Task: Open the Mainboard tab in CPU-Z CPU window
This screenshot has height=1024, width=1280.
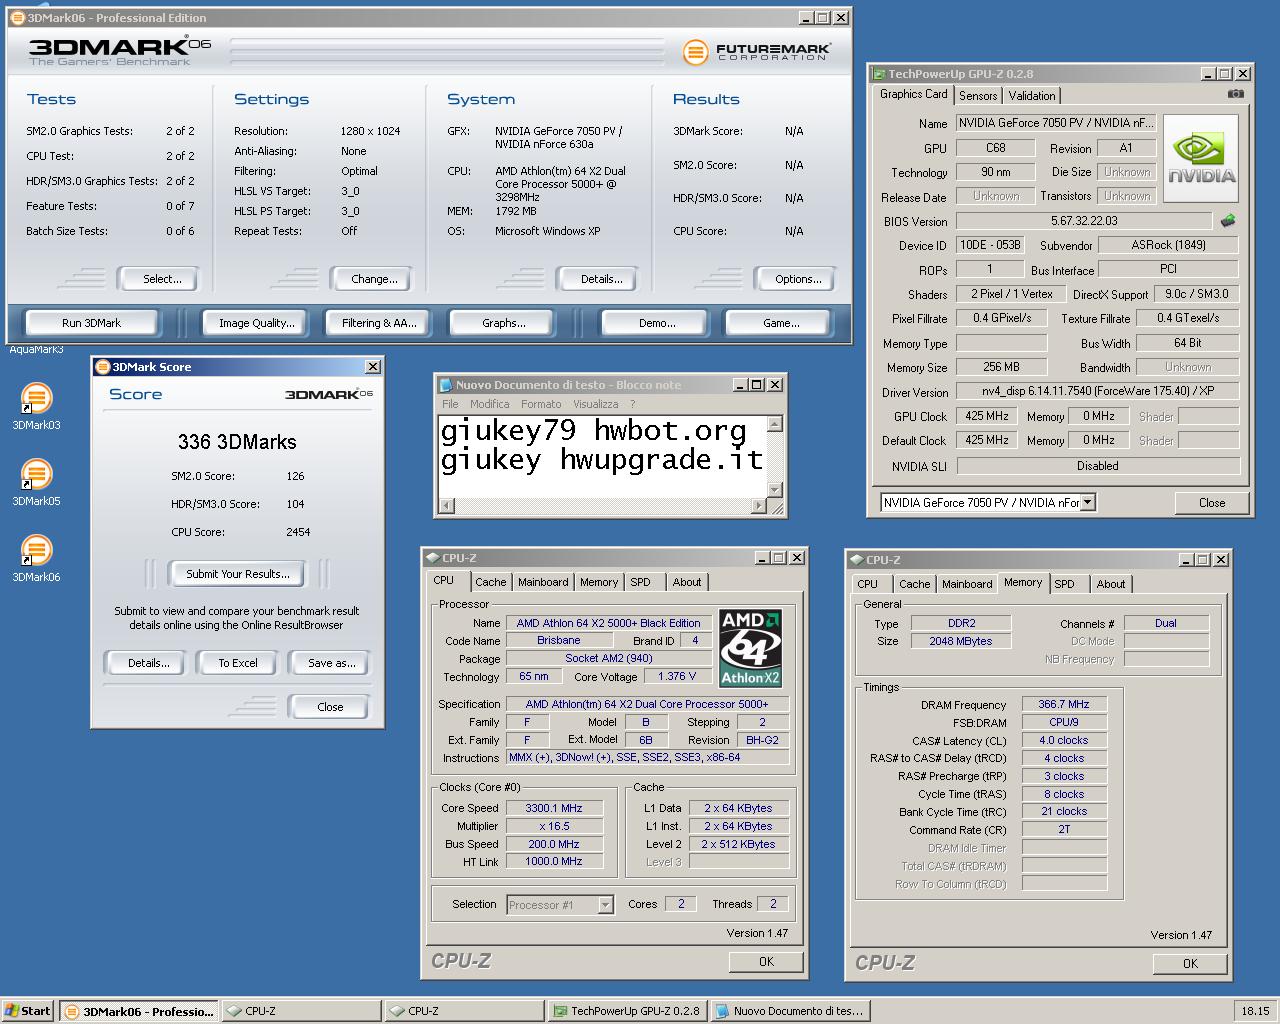Action: coord(543,582)
